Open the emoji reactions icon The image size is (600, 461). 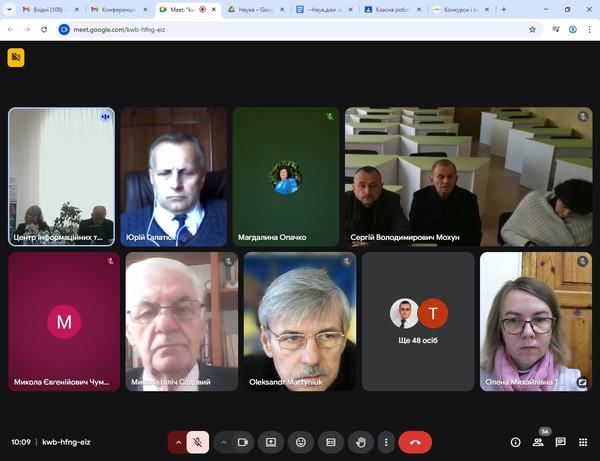300,441
